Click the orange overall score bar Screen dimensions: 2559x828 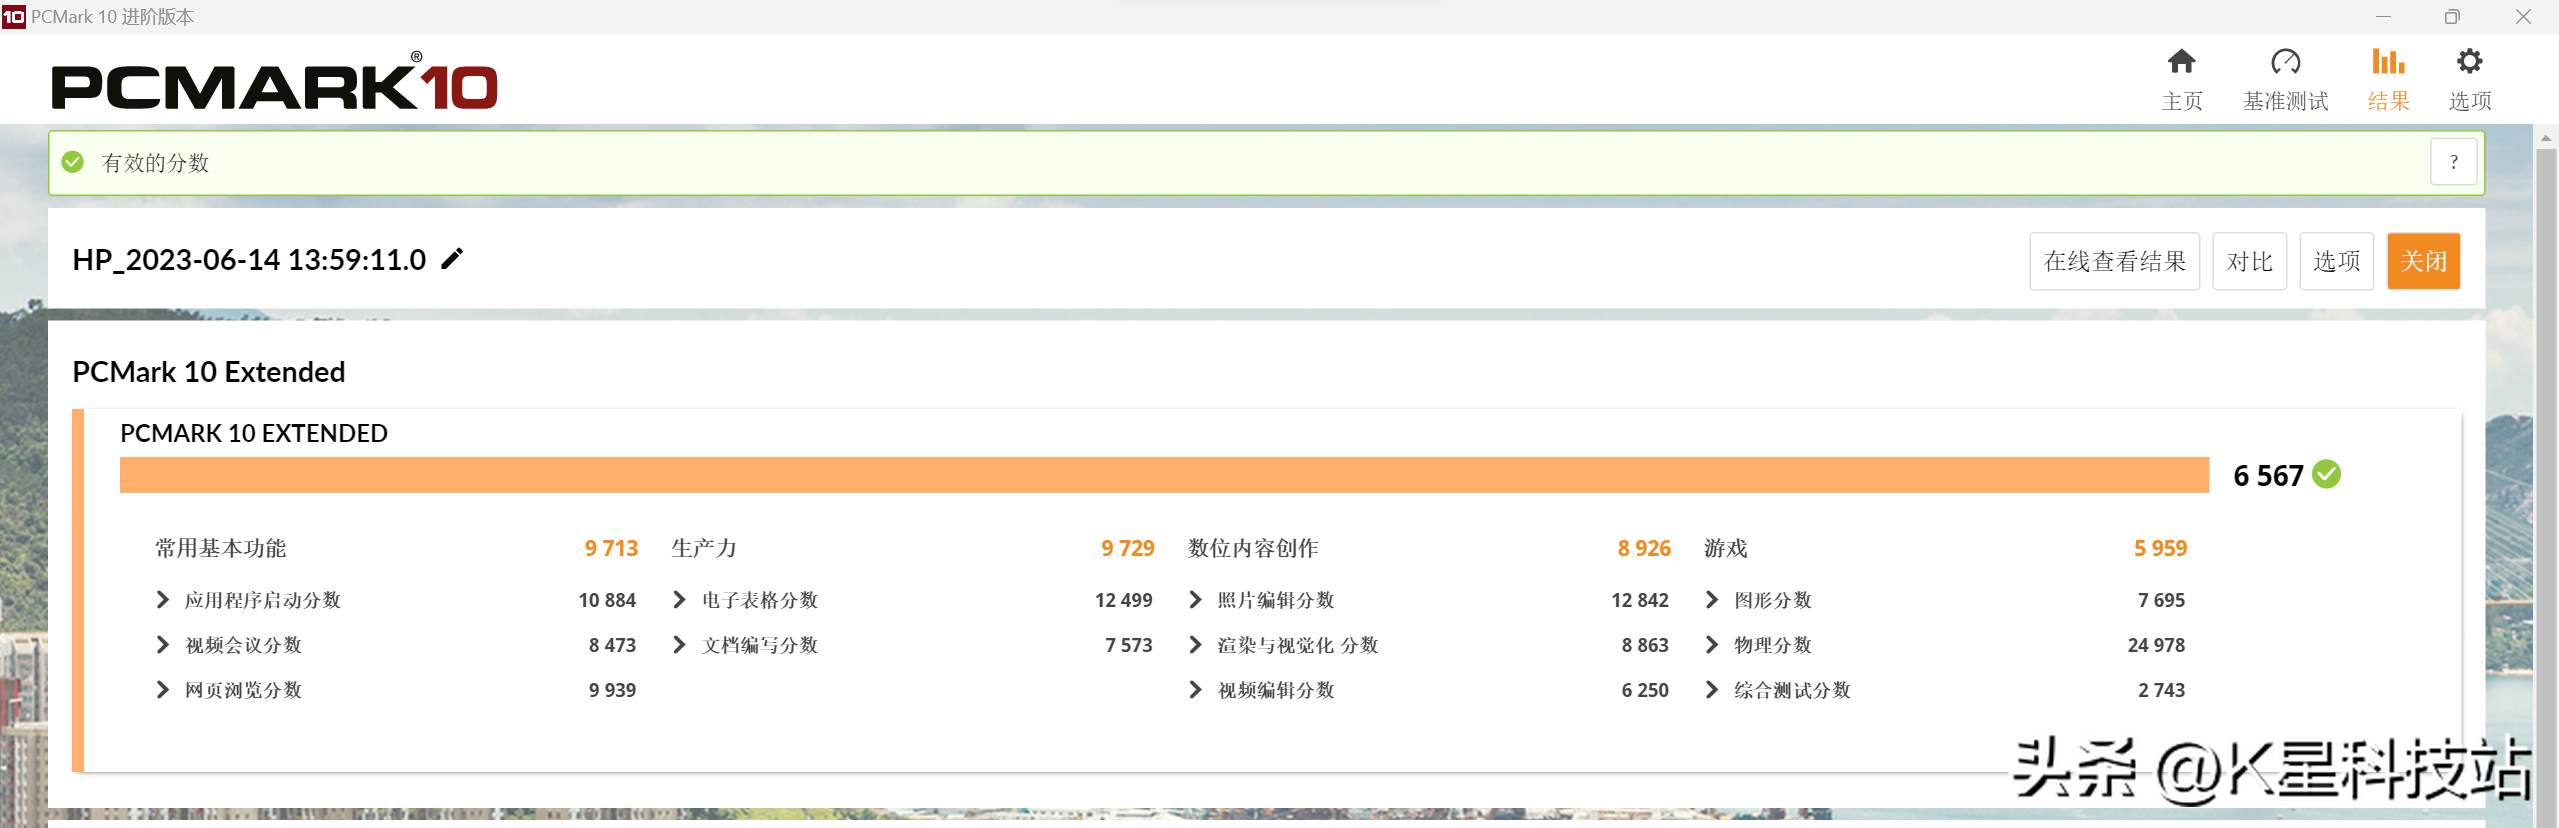[1164, 475]
